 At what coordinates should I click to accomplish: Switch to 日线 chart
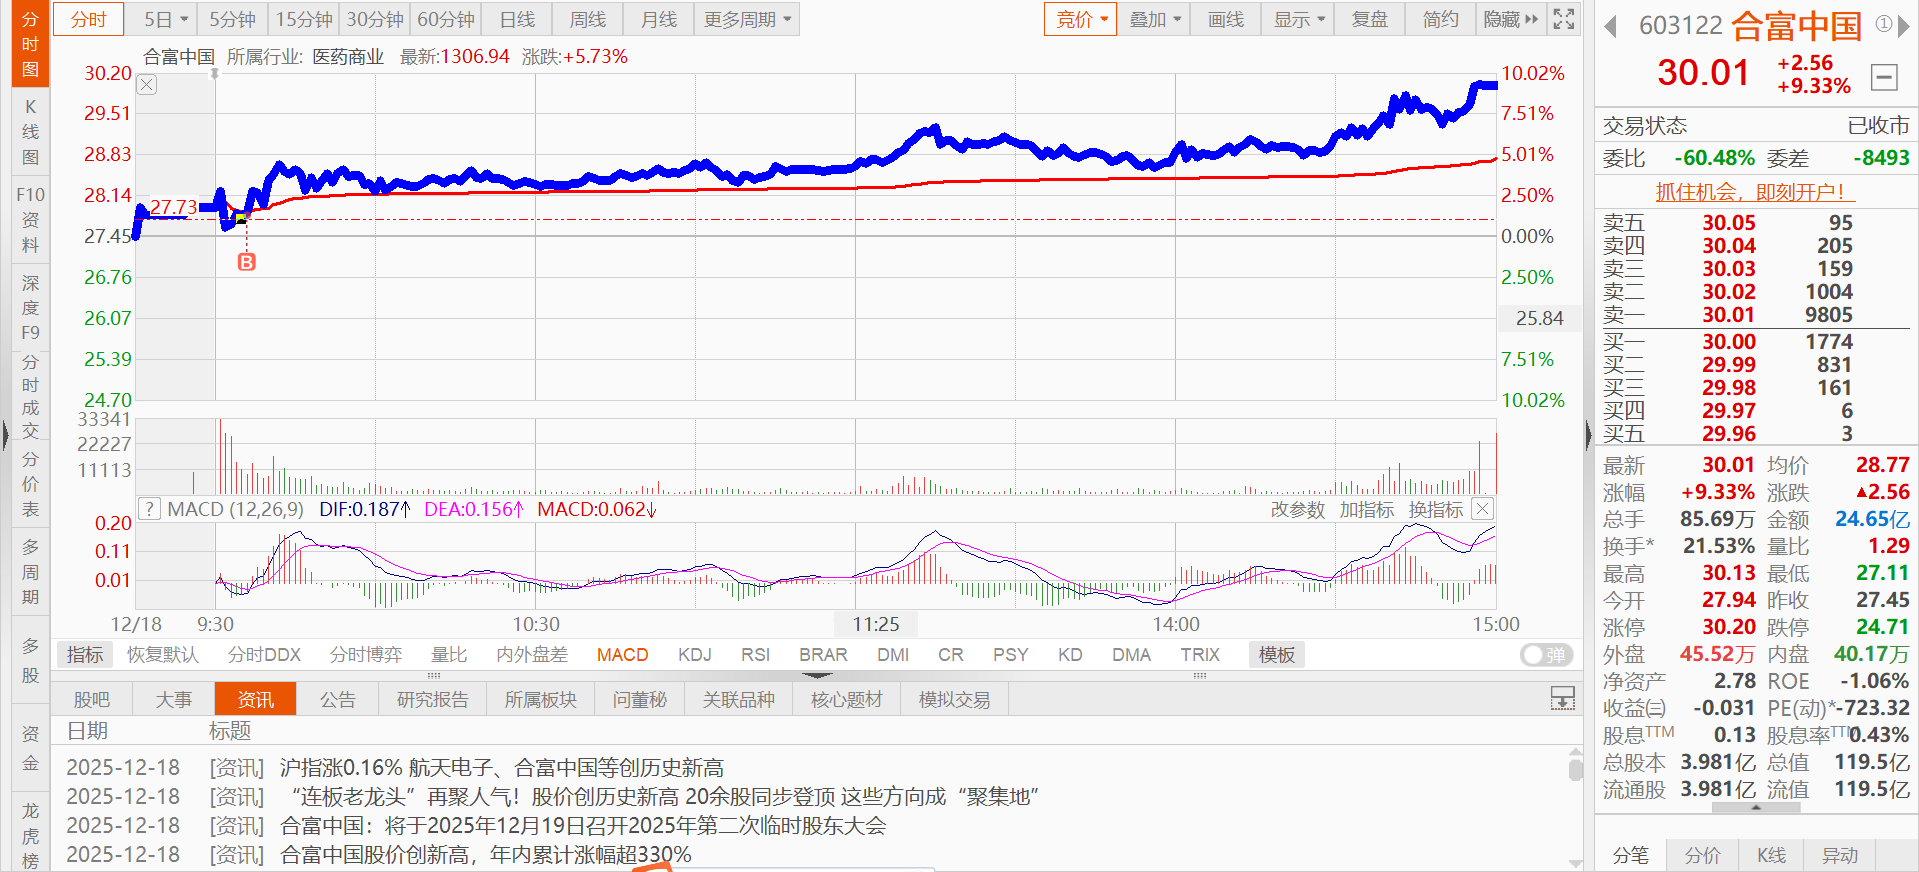[x=517, y=19]
